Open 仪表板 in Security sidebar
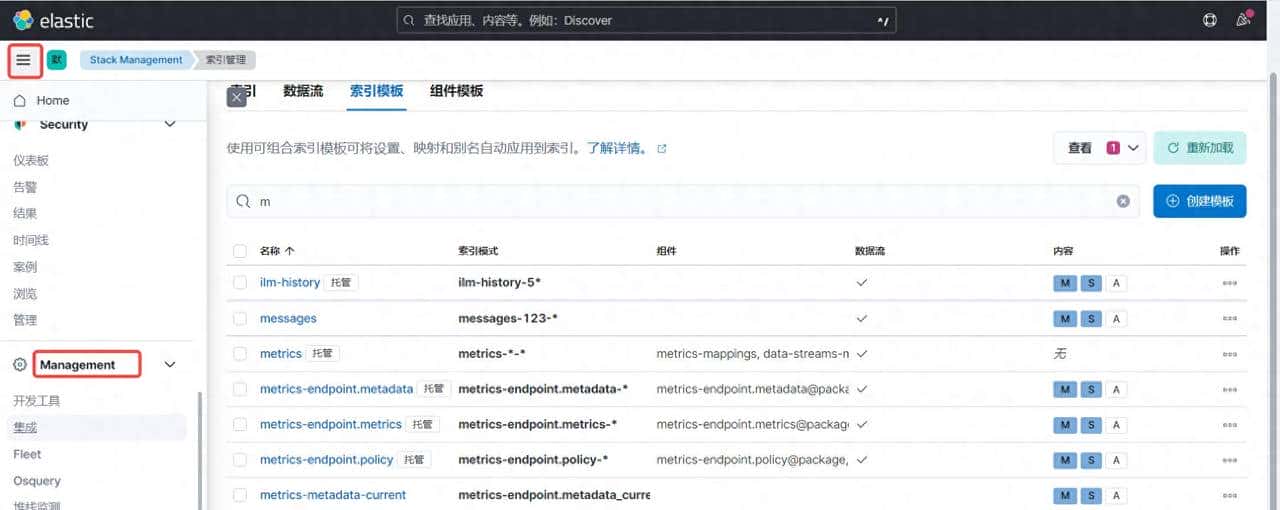This screenshot has width=1280, height=510. (31, 160)
